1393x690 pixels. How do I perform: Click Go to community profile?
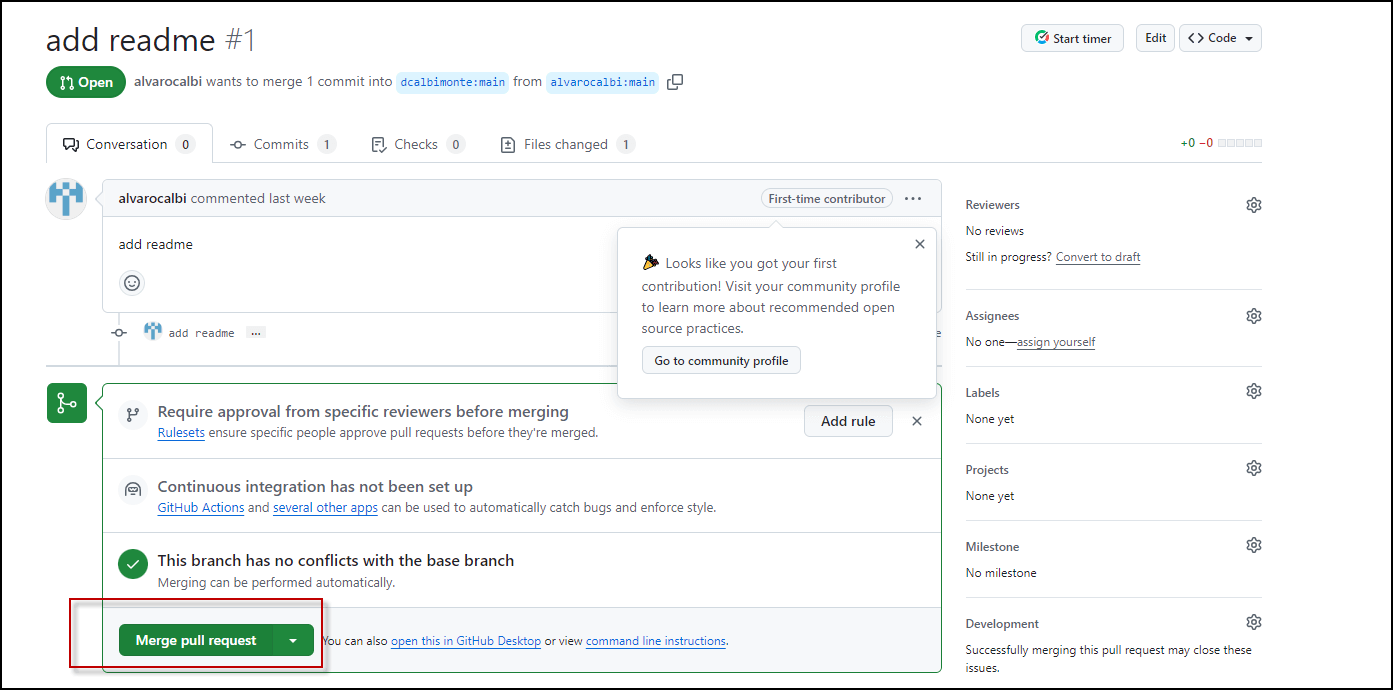pos(721,360)
